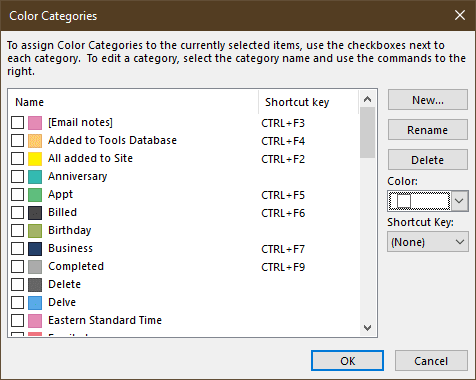Click the dark gray swatch beside Delete
Screen dimensions: 476x380
[x=35, y=285]
